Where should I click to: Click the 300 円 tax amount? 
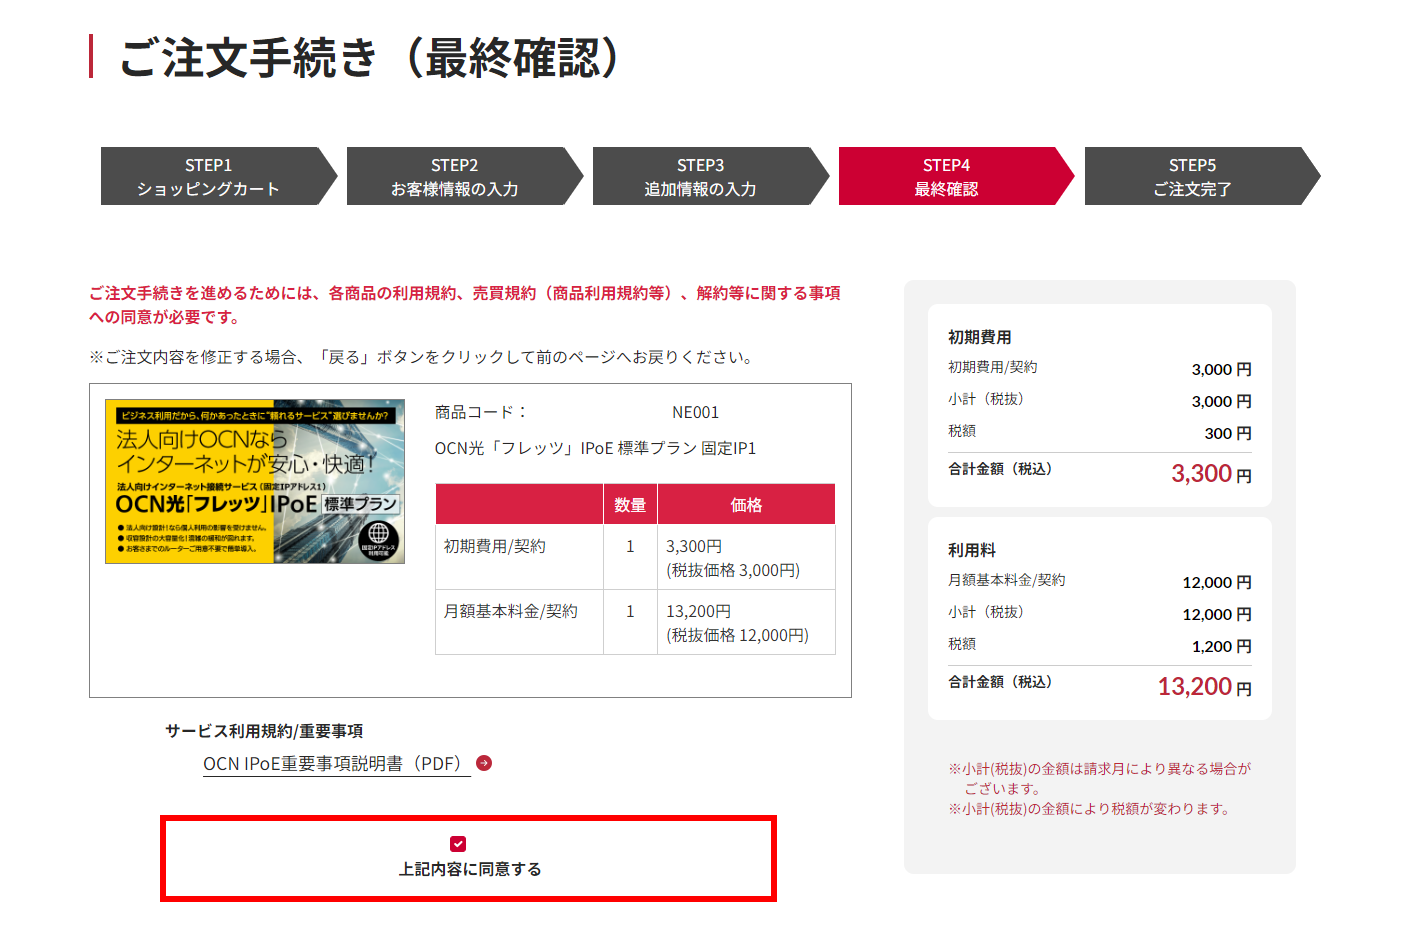pos(1228,433)
